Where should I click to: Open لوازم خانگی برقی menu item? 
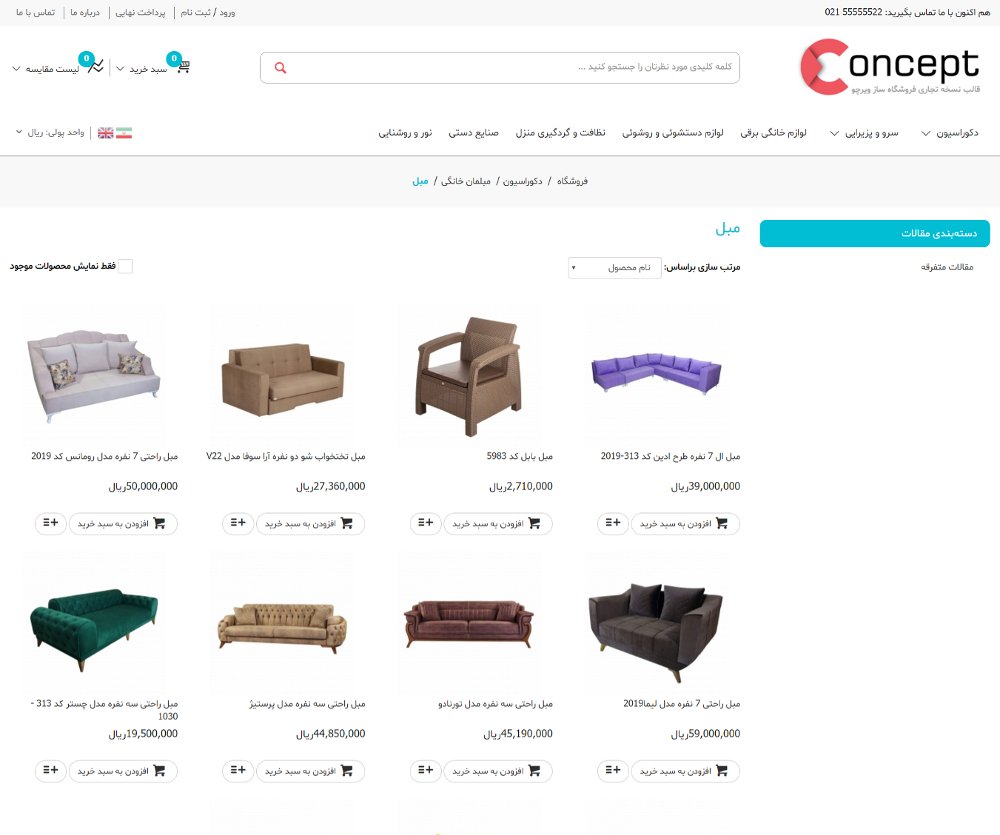[x=773, y=133]
